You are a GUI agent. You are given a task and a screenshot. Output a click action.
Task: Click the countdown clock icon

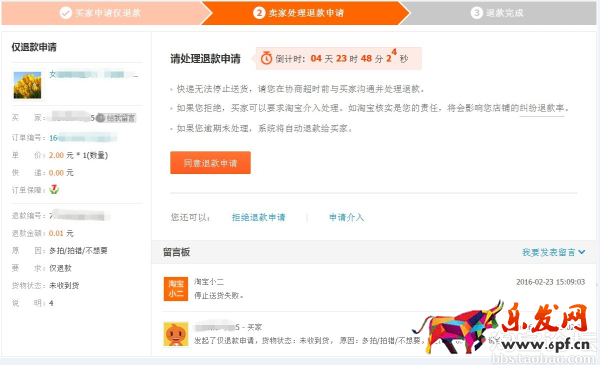pos(266,59)
